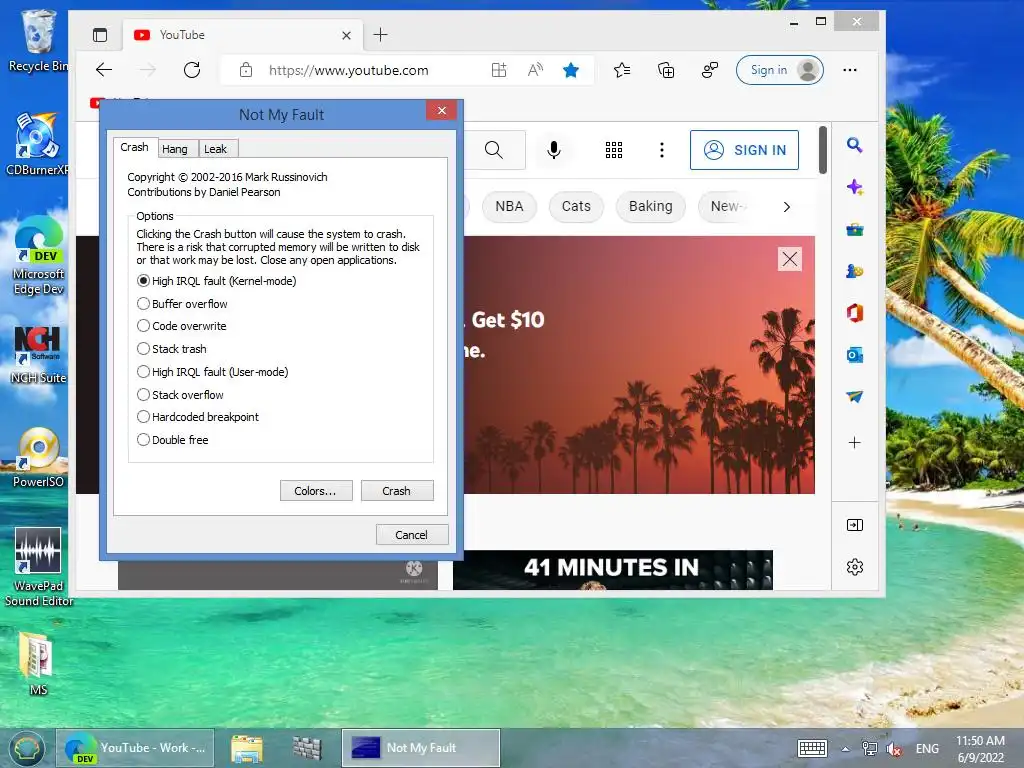Viewport: 1024px width, 768px height.
Task: Open Edge sidebar settings gear
Action: click(x=854, y=567)
